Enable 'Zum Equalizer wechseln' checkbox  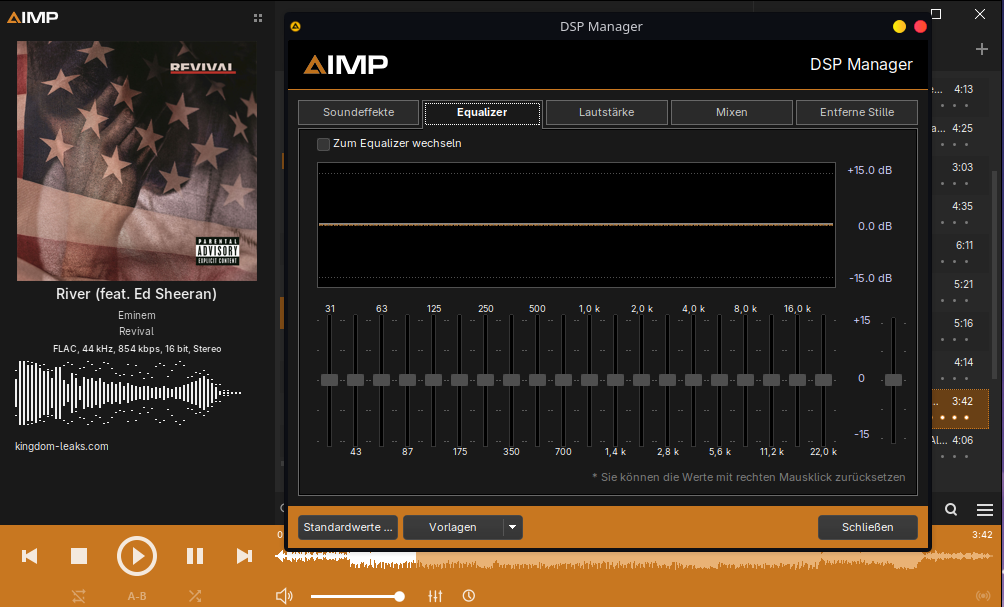point(323,144)
